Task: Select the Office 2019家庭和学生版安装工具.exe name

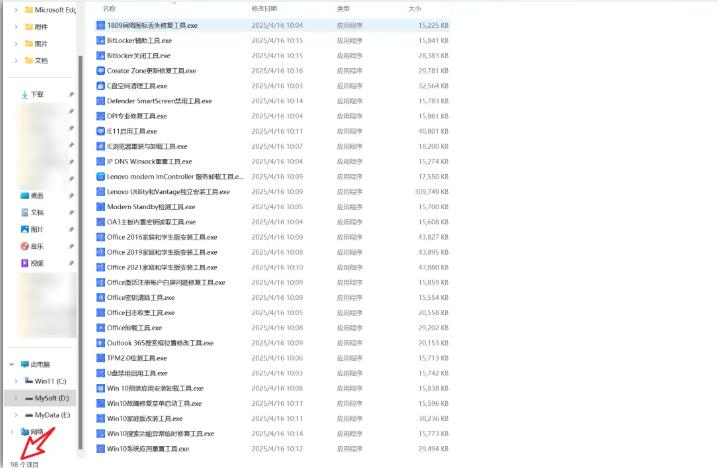Action: coord(162,252)
